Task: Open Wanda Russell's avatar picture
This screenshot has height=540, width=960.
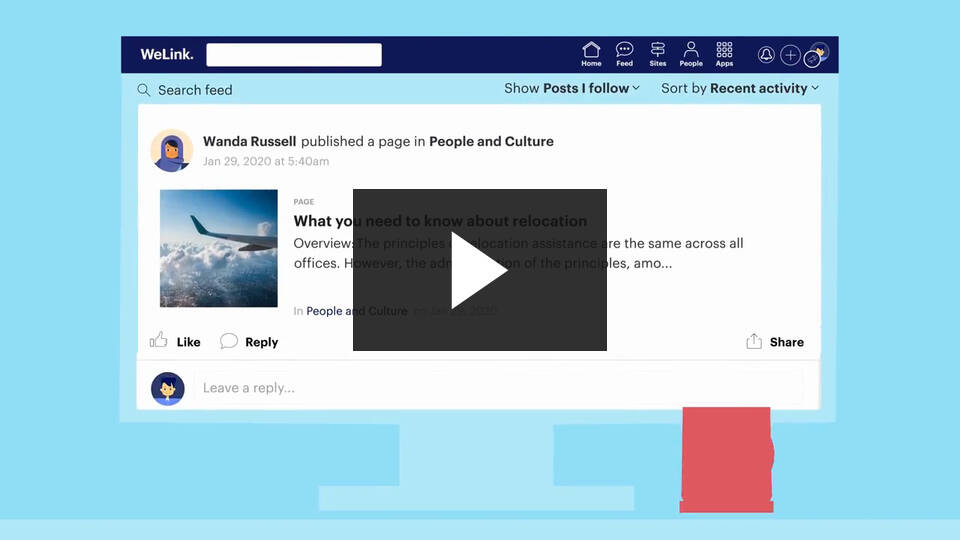Action: (x=171, y=151)
